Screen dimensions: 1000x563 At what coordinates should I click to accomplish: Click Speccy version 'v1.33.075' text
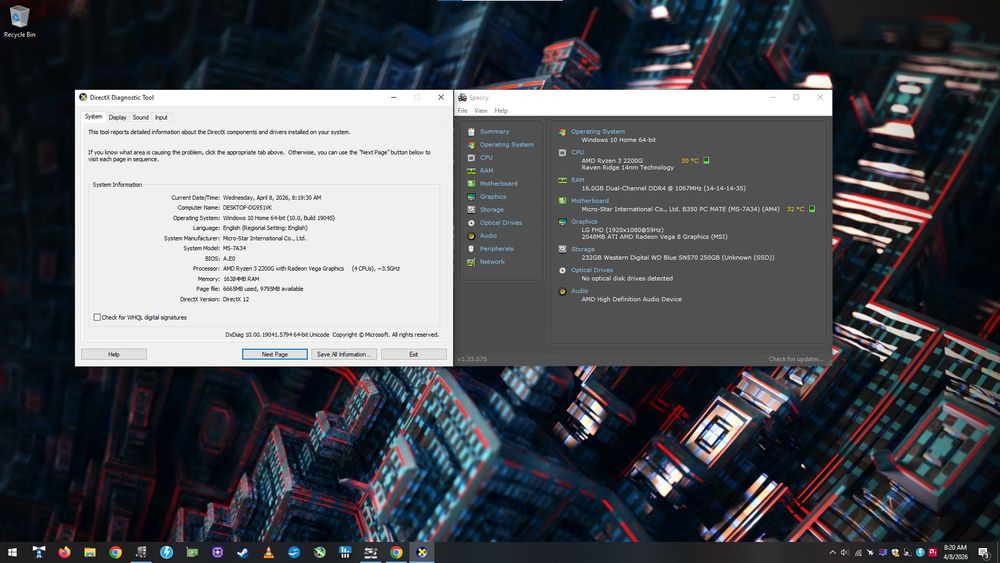pyautogui.click(x=472, y=359)
